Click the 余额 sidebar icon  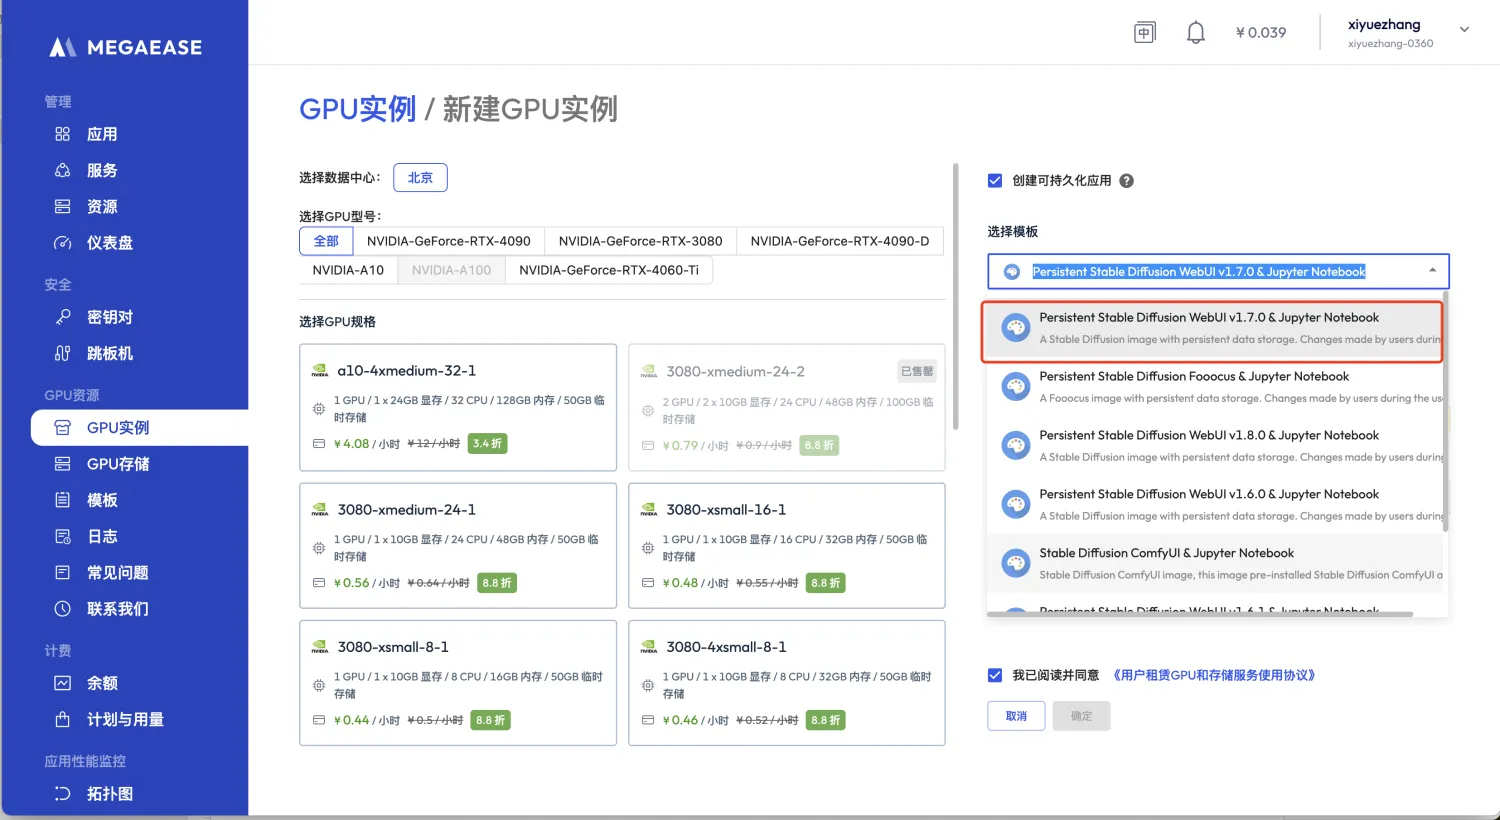62,683
